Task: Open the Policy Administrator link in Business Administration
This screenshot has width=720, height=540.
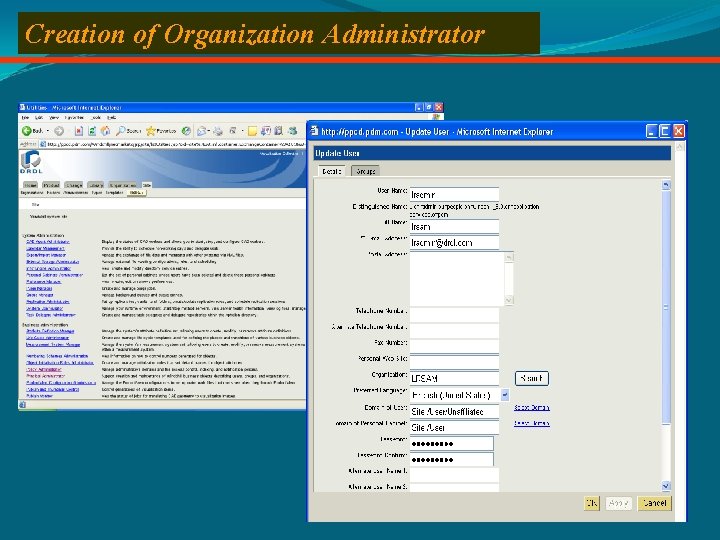Action: pyautogui.click(x=44, y=369)
